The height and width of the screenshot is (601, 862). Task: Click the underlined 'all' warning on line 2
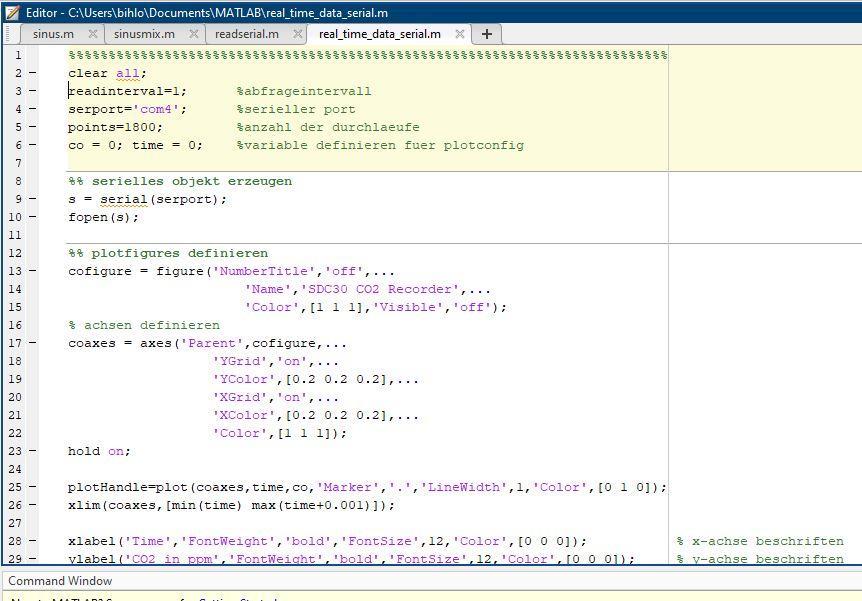click(128, 73)
